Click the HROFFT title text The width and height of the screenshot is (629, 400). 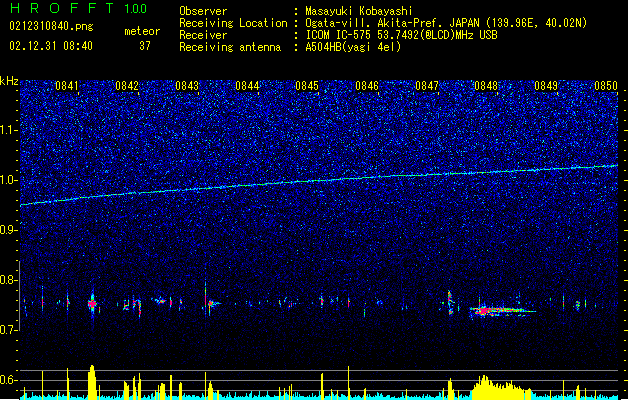(62, 8)
